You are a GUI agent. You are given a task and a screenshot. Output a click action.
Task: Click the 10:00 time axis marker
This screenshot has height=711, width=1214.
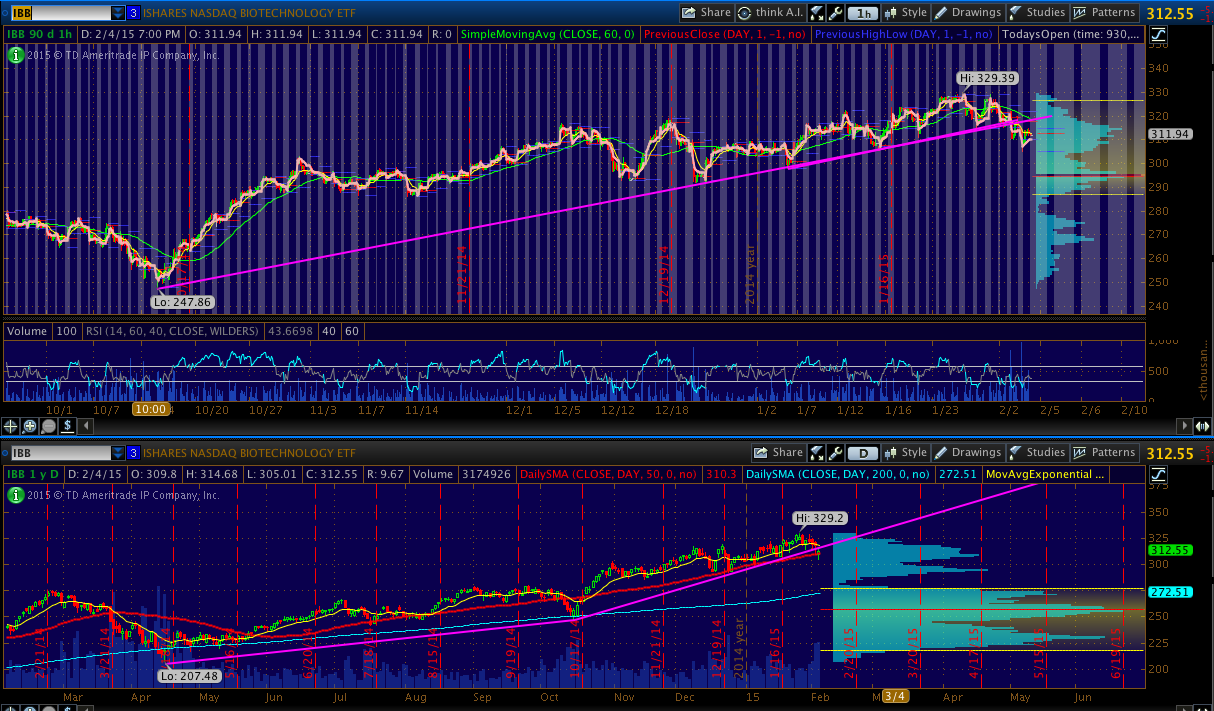coord(150,409)
